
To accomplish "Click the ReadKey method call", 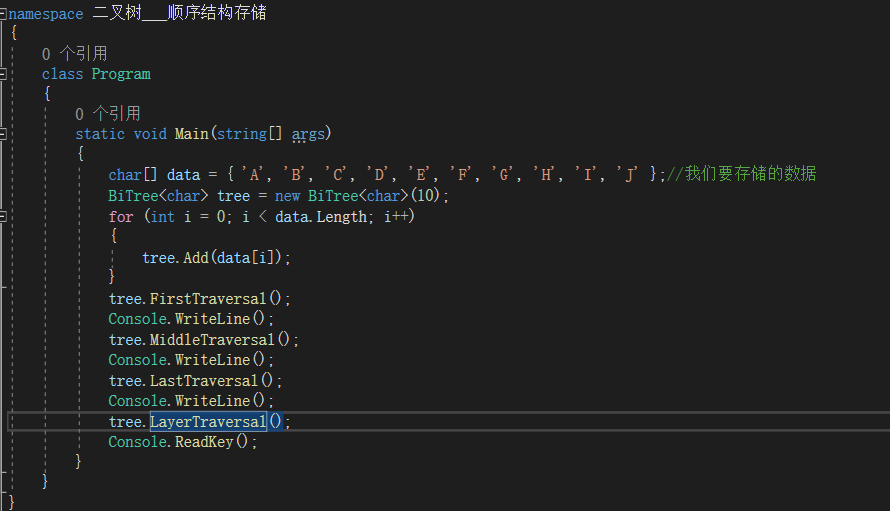I will (204, 442).
